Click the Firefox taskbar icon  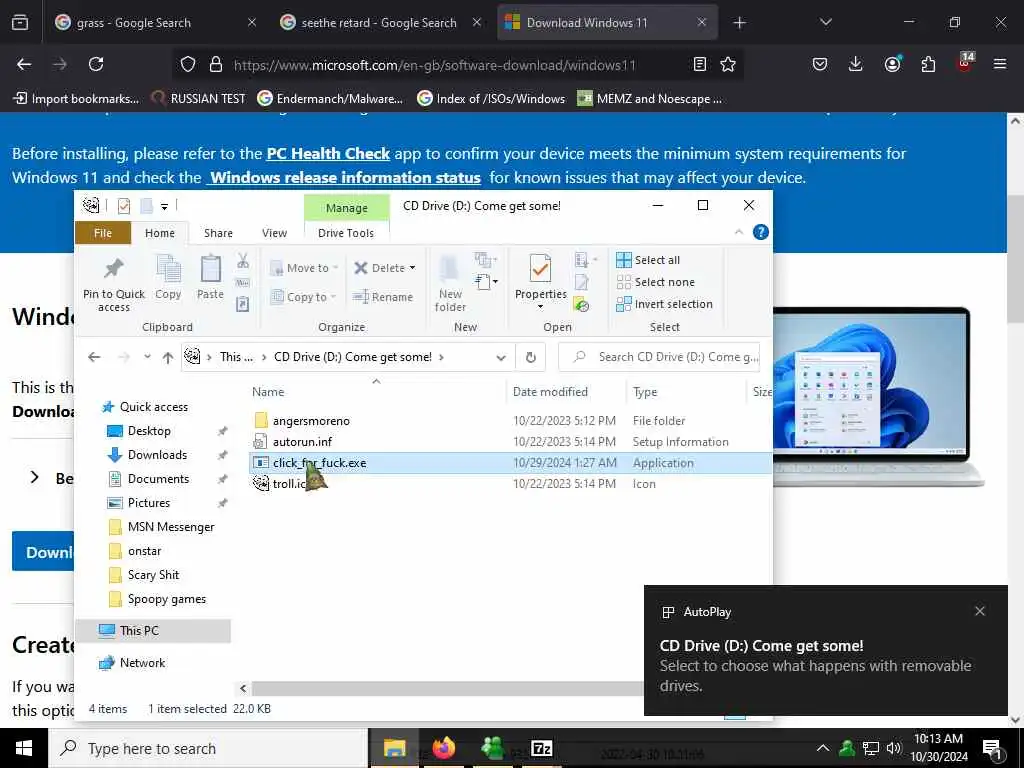pyautogui.click(x=443, y=748)
